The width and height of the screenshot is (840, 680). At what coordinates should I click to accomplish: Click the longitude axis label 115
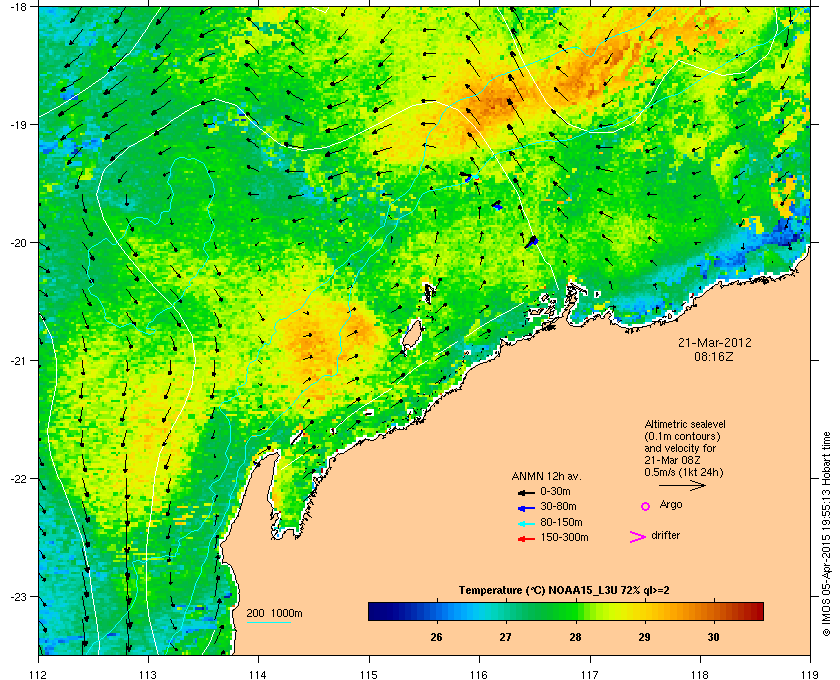pyautogui.click(x=369, y=675)
